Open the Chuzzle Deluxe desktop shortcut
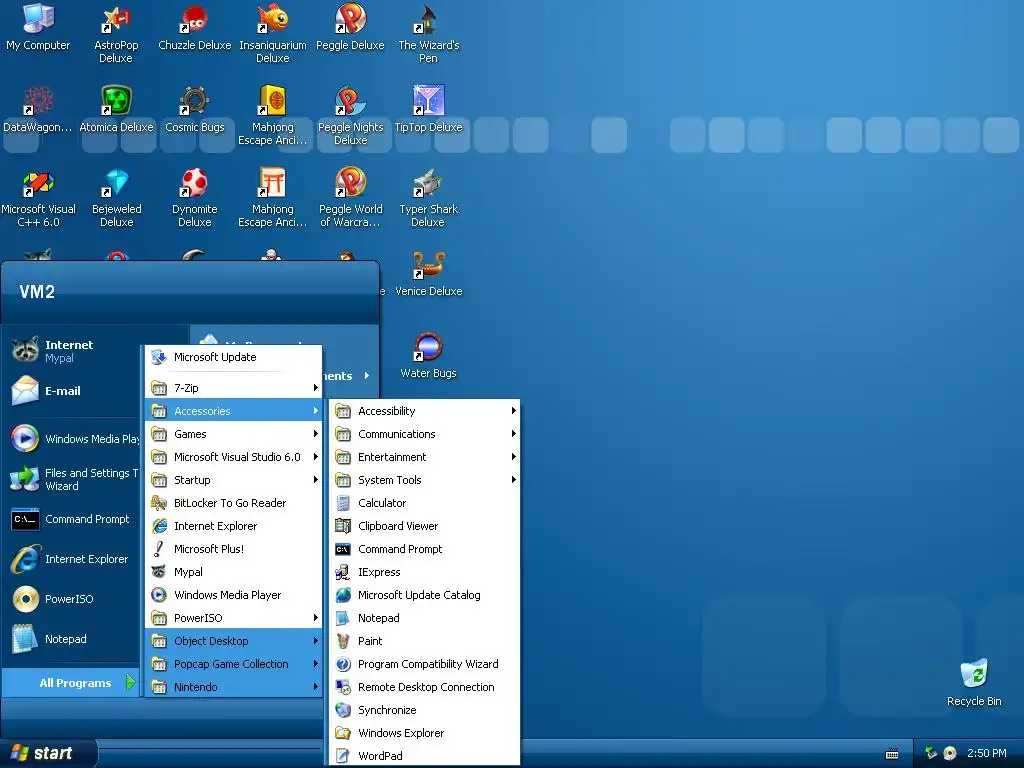 tap(195, 29)
